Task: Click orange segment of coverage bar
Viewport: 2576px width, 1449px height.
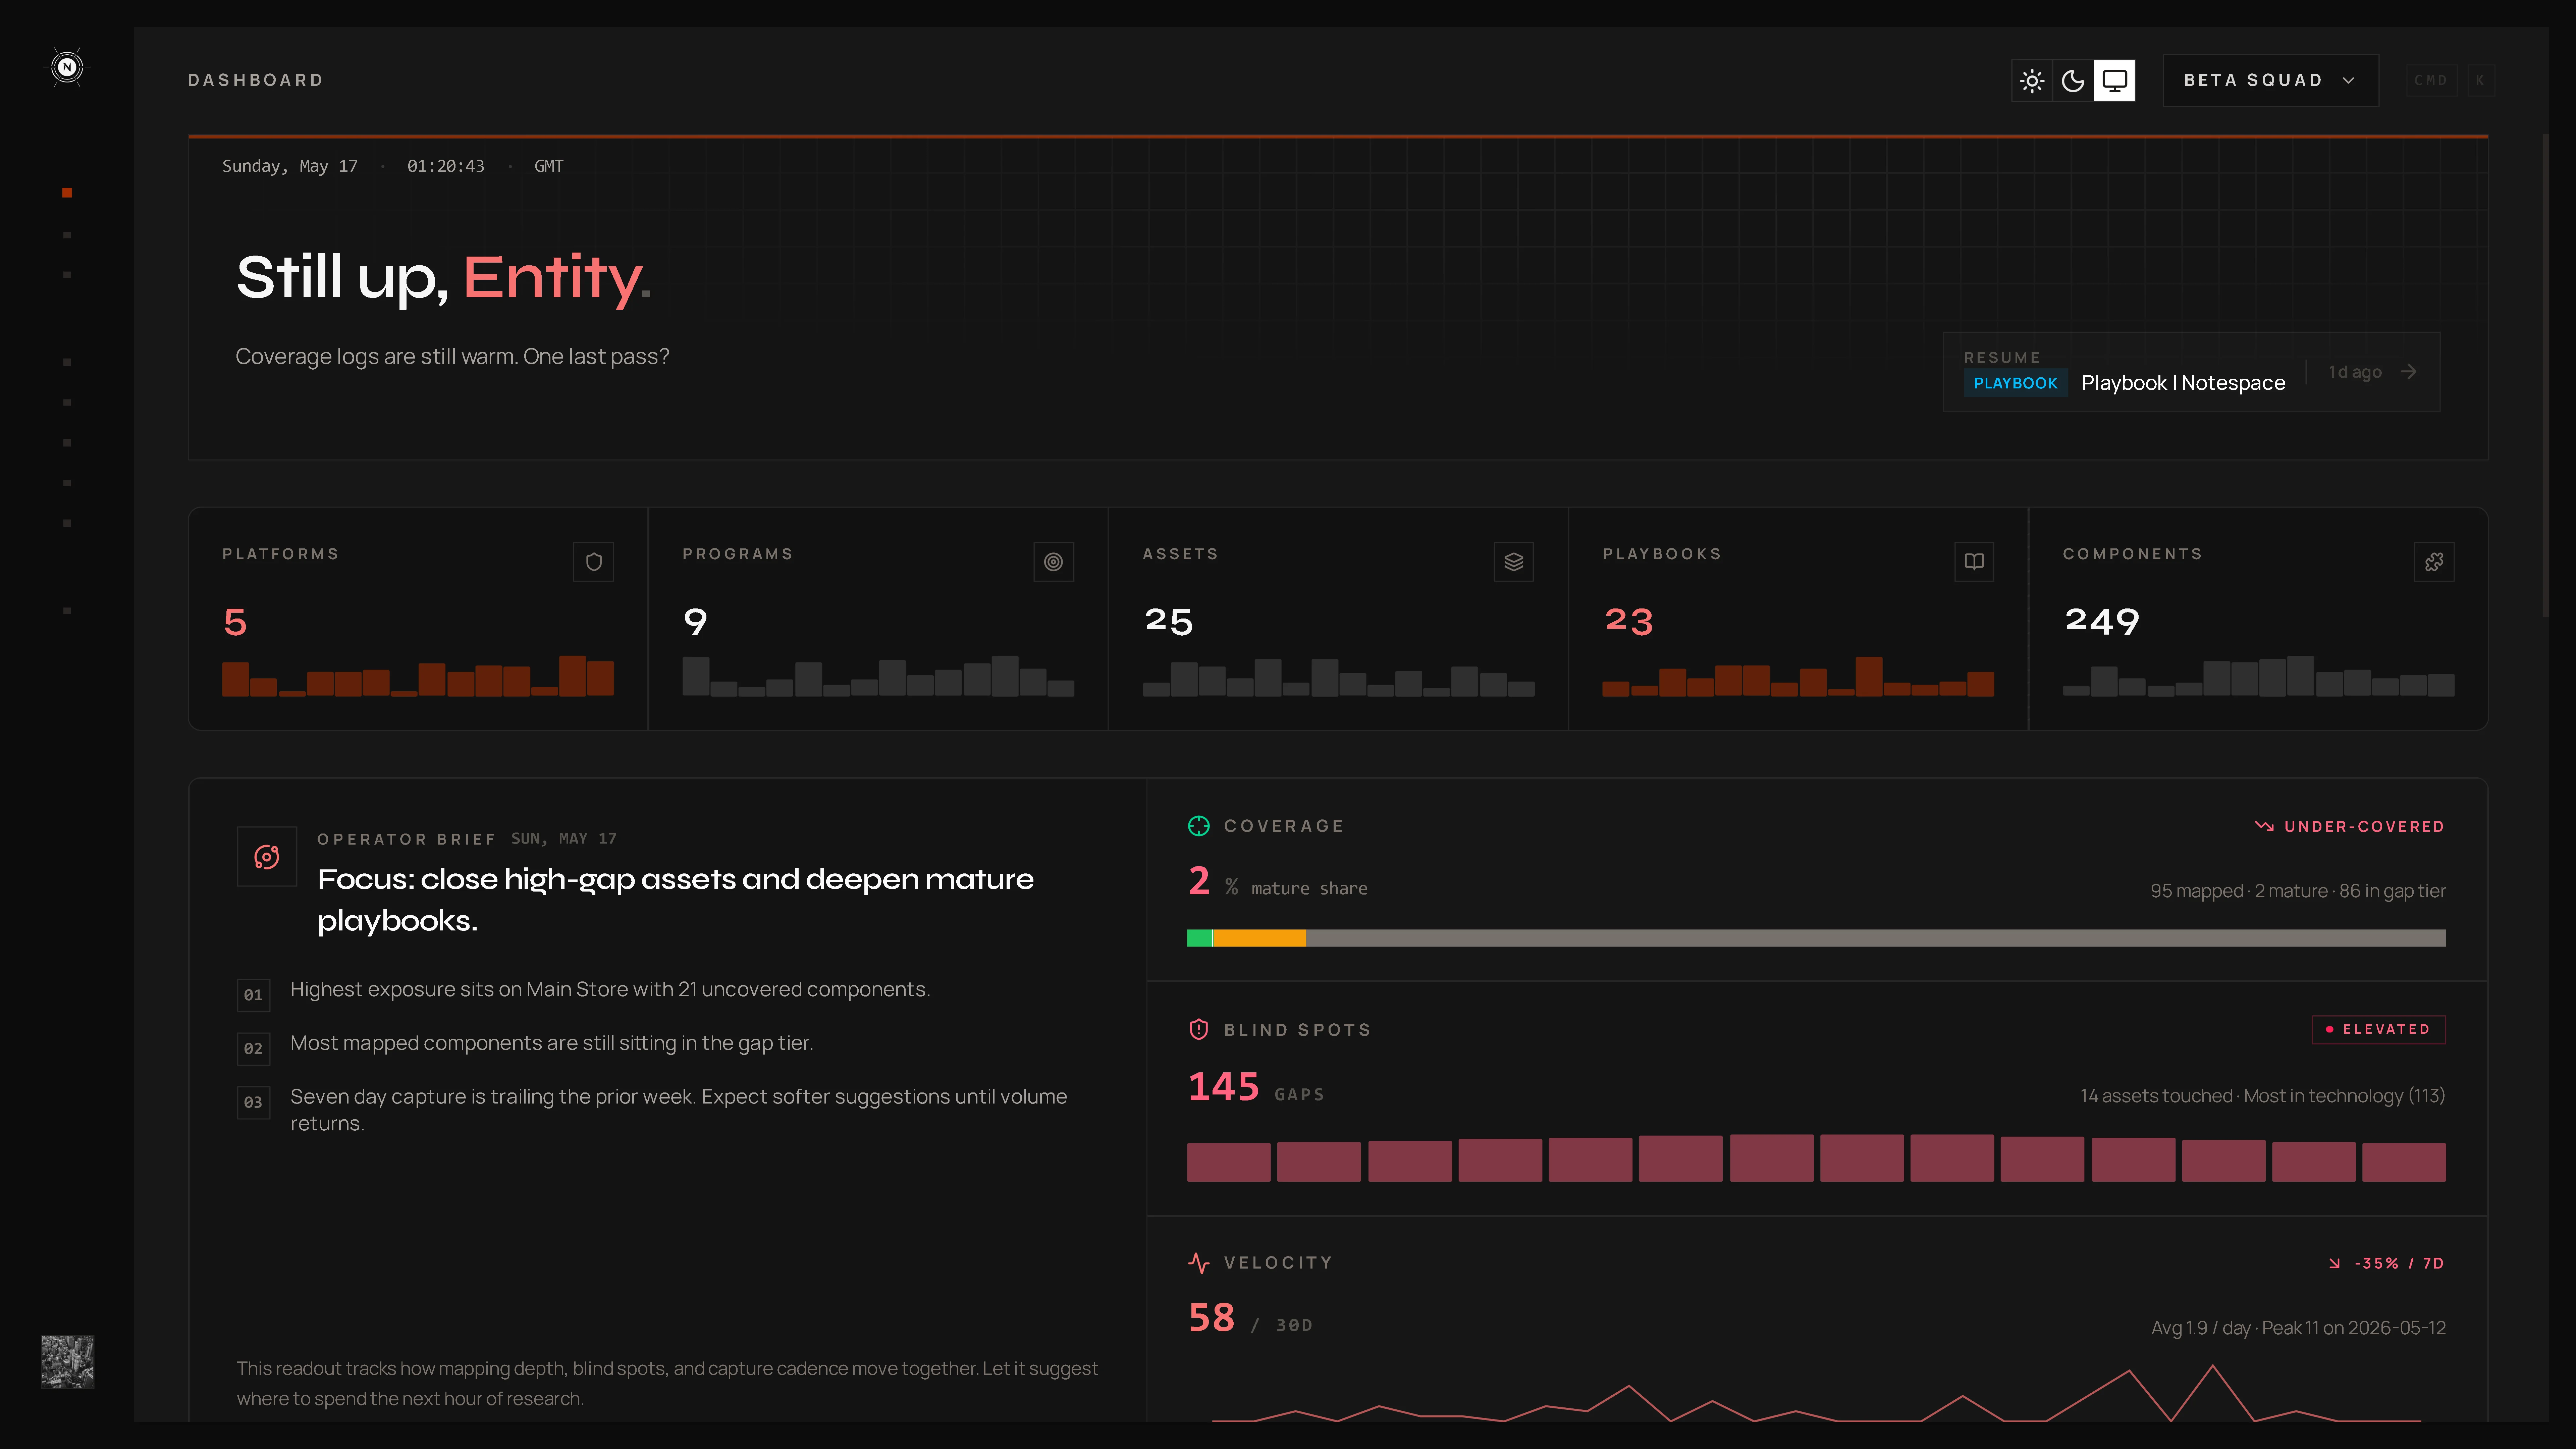Action: click(1259, 938)
